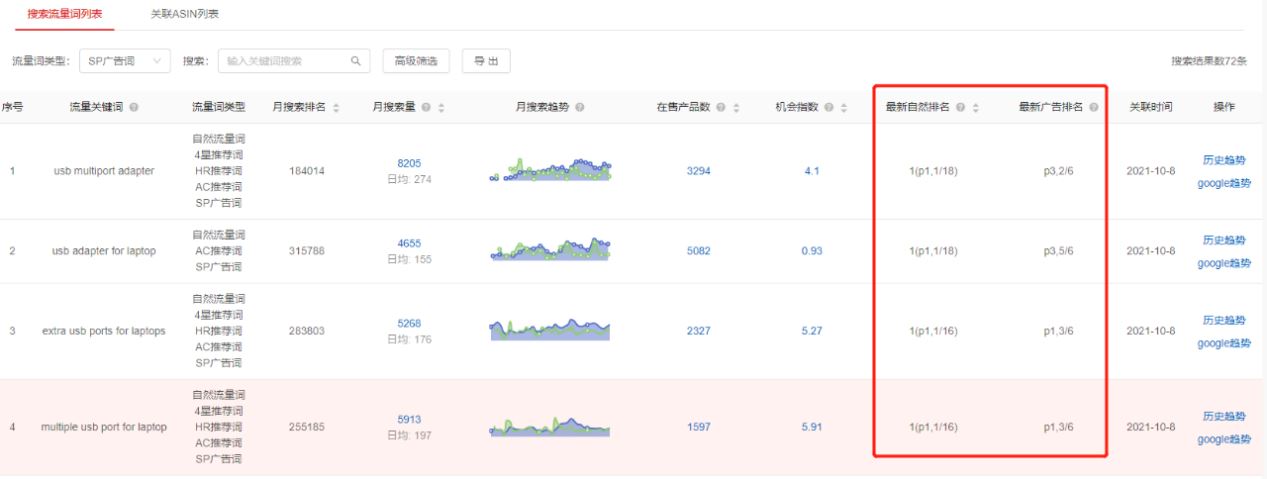Click monthly search volume 5913
This screenshot has height=479, width=1267.
click(410, 419)
